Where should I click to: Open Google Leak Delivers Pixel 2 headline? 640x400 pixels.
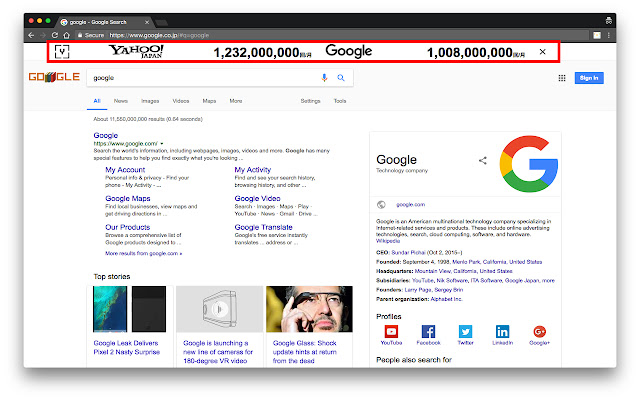pyautogui.click(x=127, y=347)
